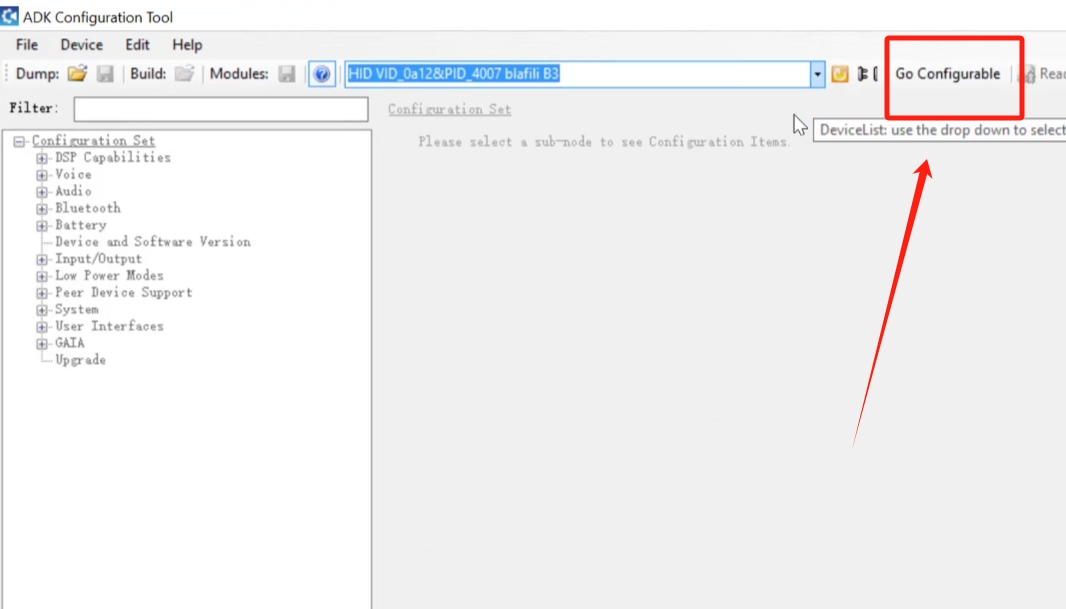Expand the System tree node
Screen dimensions: 1066x609
click(42, 310)
